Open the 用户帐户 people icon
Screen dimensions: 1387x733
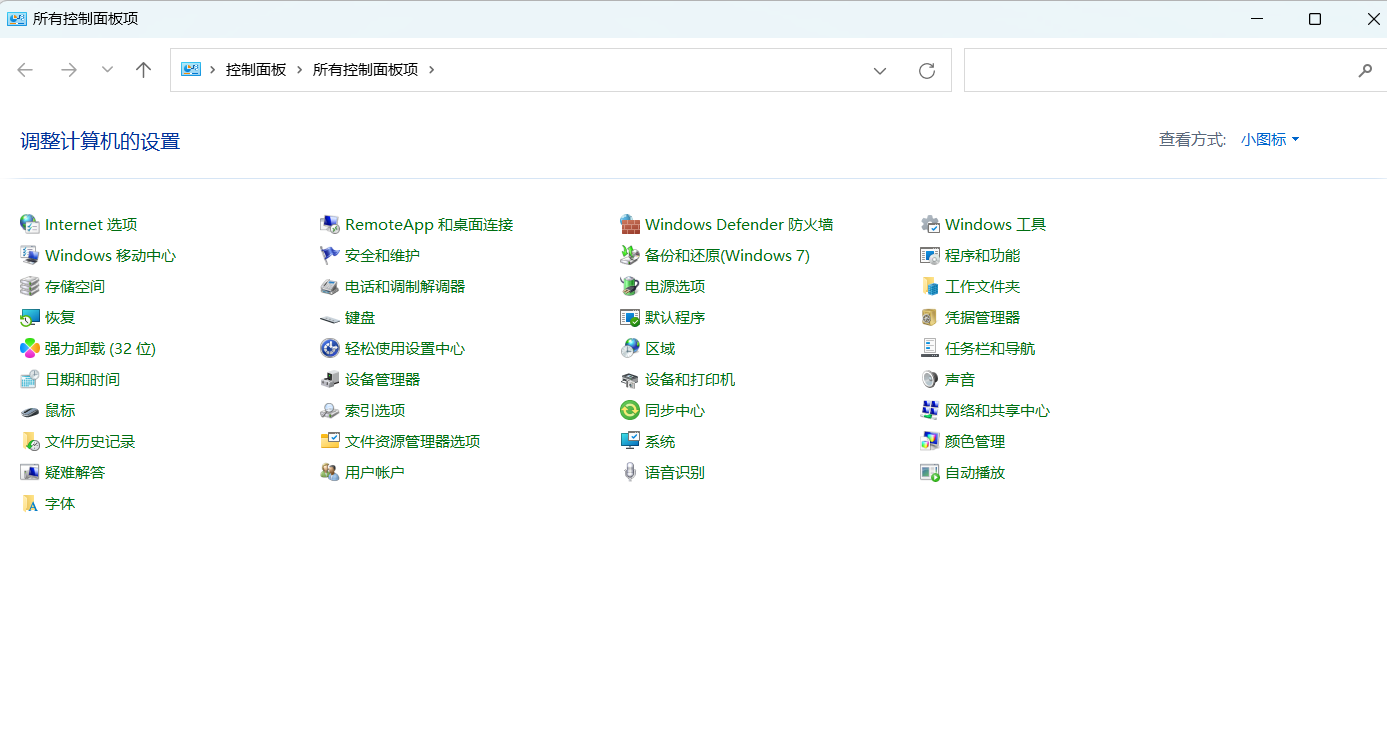[329, 472]
